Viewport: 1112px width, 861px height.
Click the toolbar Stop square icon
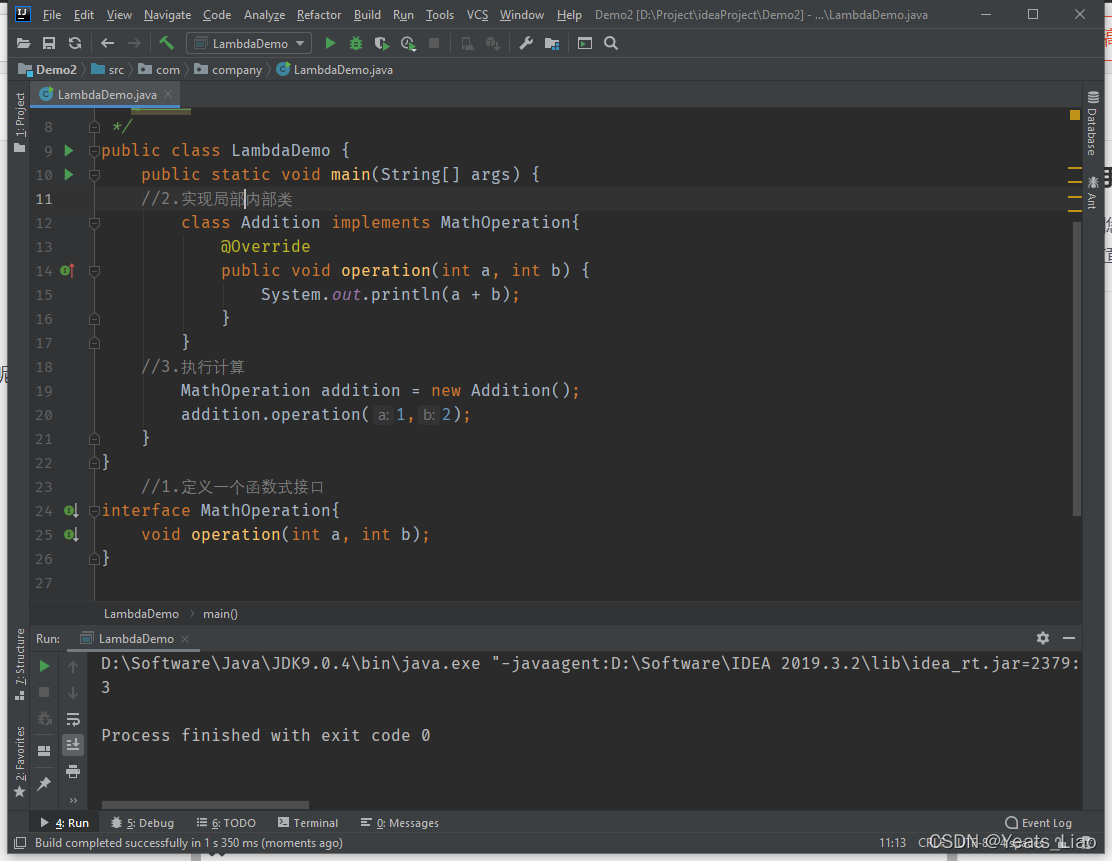coord(434,44)
